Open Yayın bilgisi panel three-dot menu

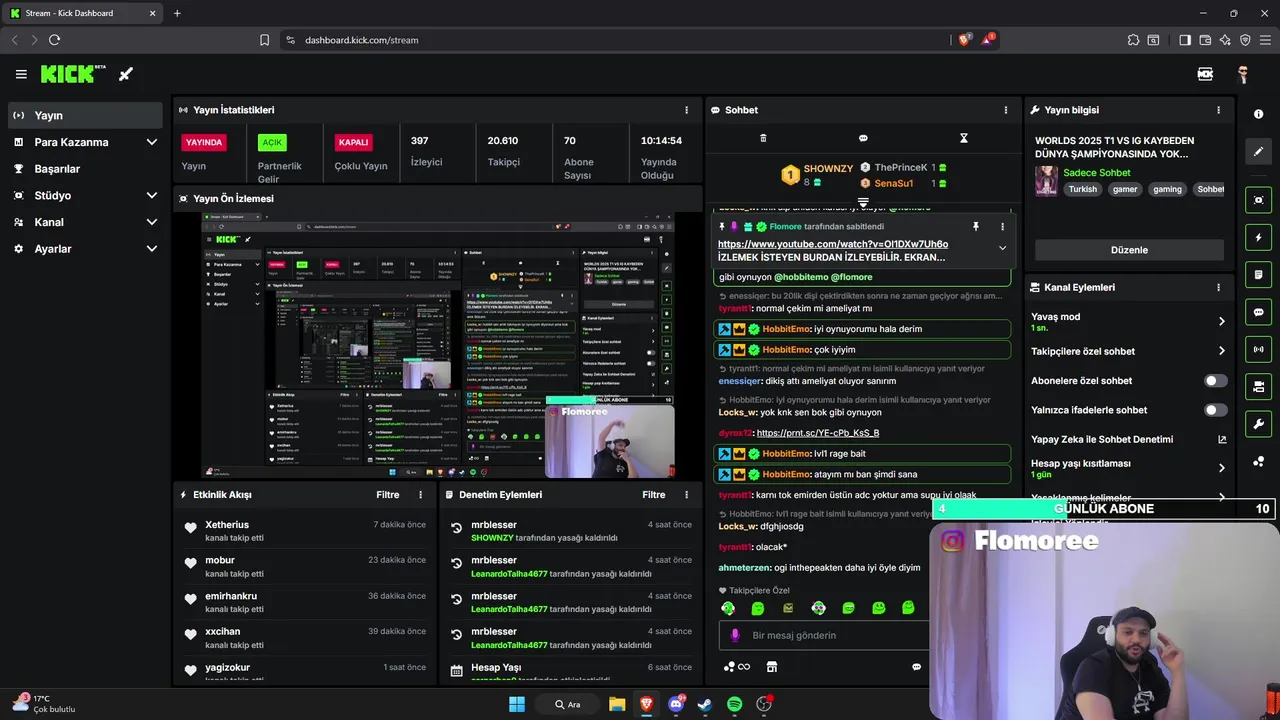1218,110
